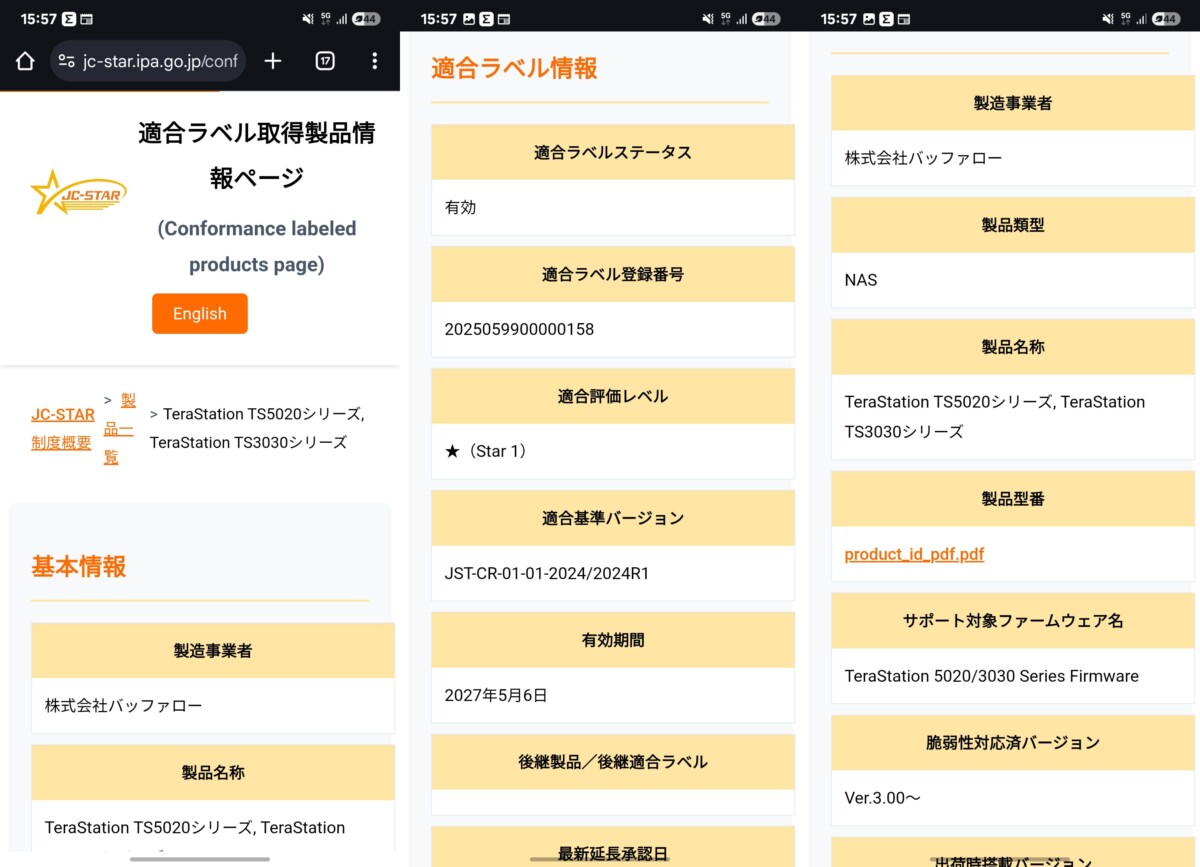Screen dimensions: 1200x867
Task: Click the status value 有効
Action: click(x=461, y=207)
